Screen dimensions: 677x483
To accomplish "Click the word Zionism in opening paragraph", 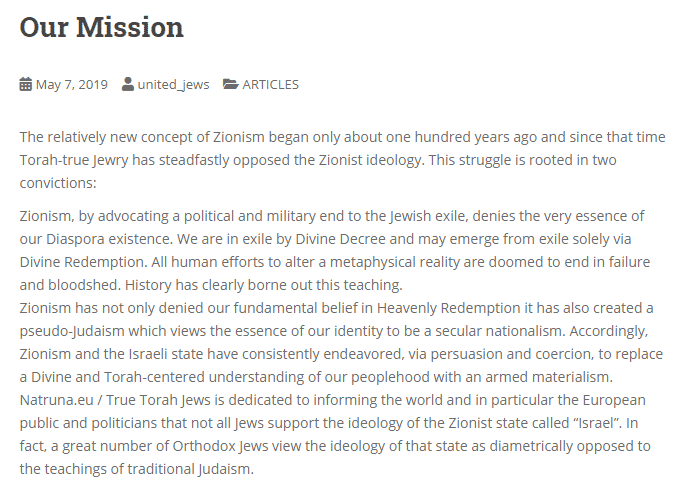I will 238,137.
